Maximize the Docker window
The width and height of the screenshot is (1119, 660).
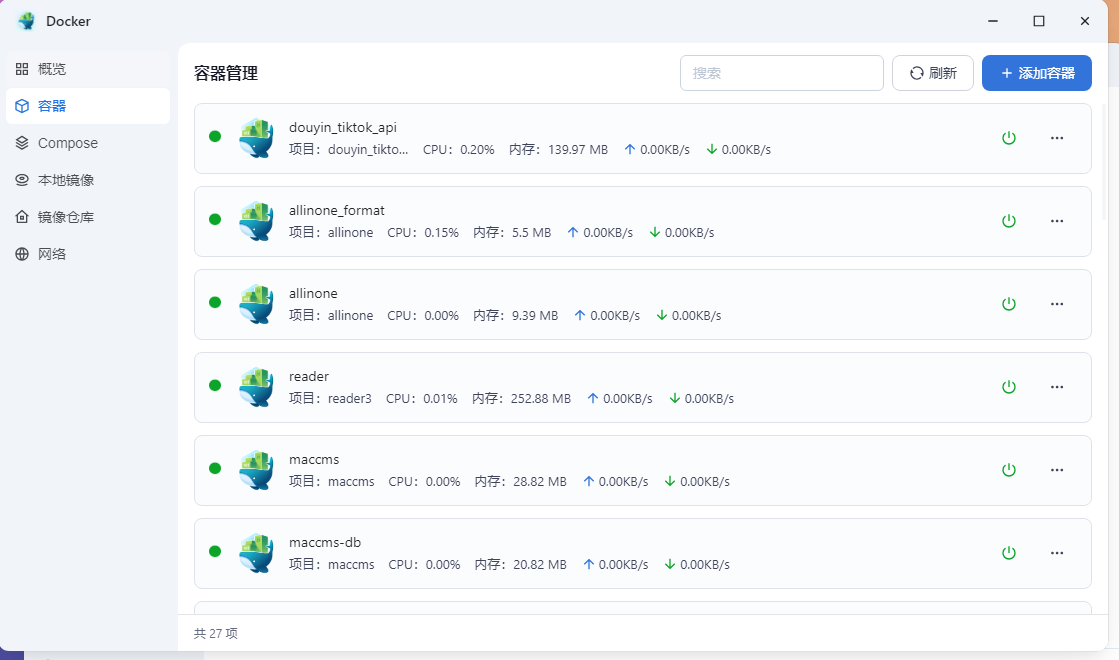click(x=1039, y=21)
